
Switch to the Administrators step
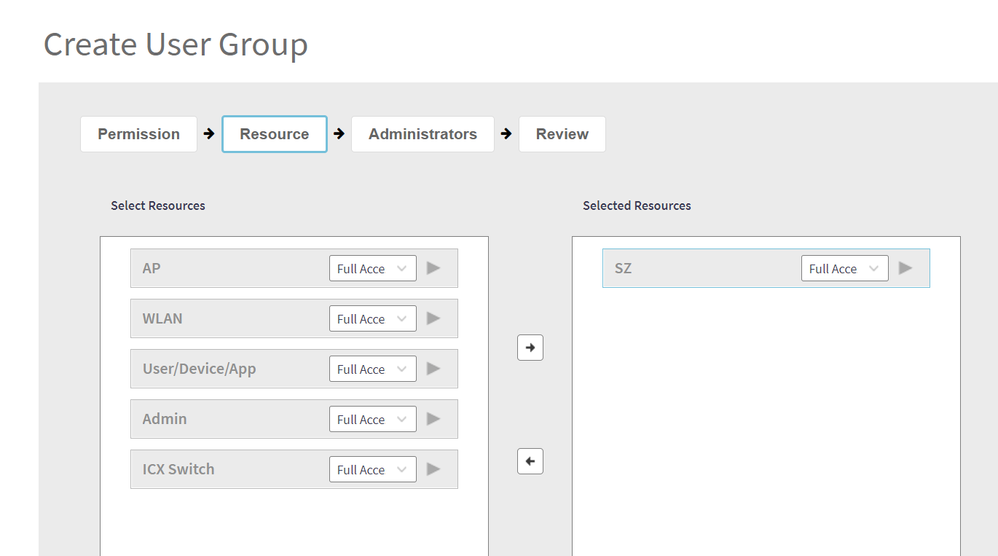(422, 134)
